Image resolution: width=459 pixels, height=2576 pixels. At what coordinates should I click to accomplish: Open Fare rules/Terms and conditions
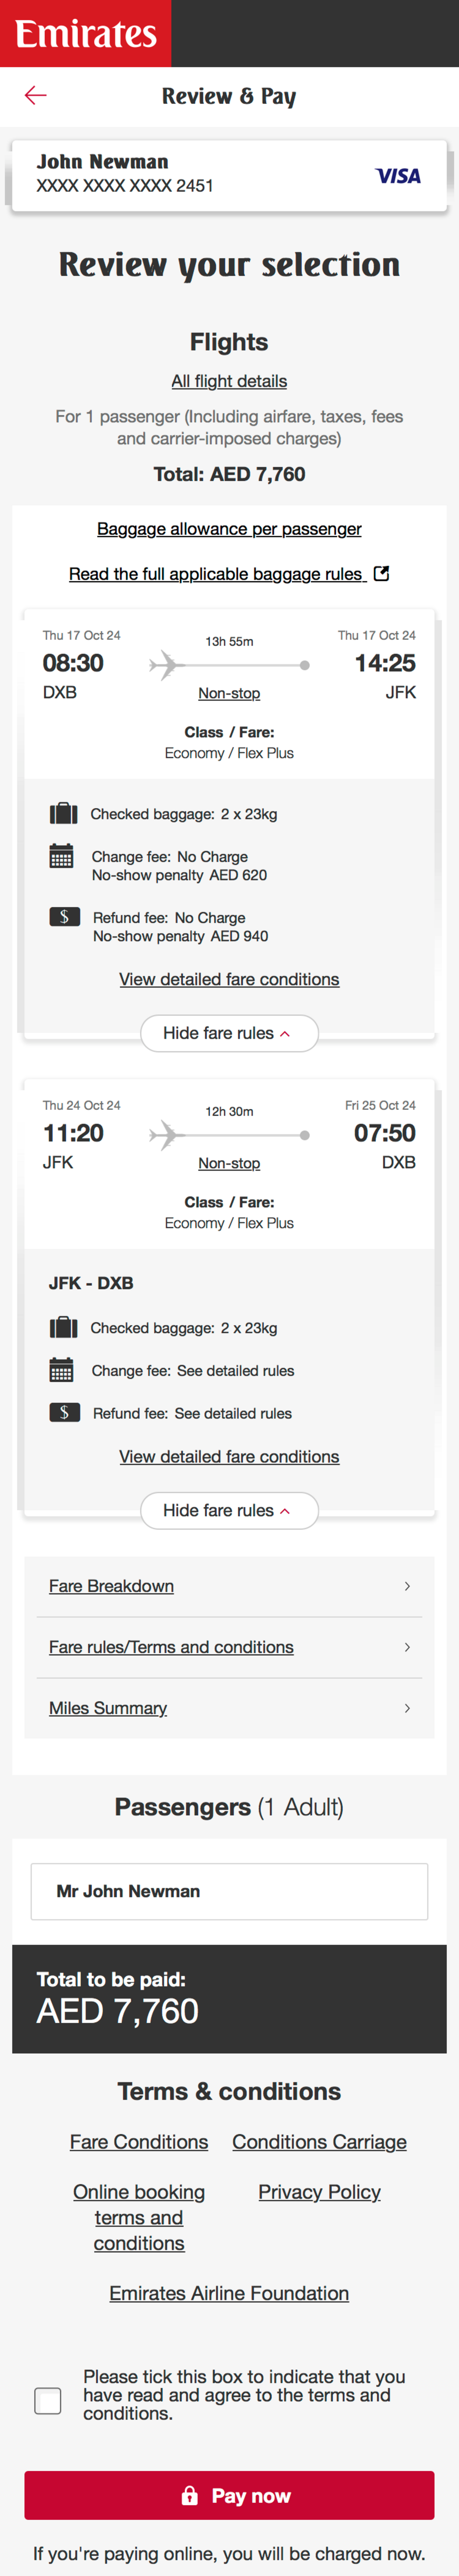[x=229, y=1646]
